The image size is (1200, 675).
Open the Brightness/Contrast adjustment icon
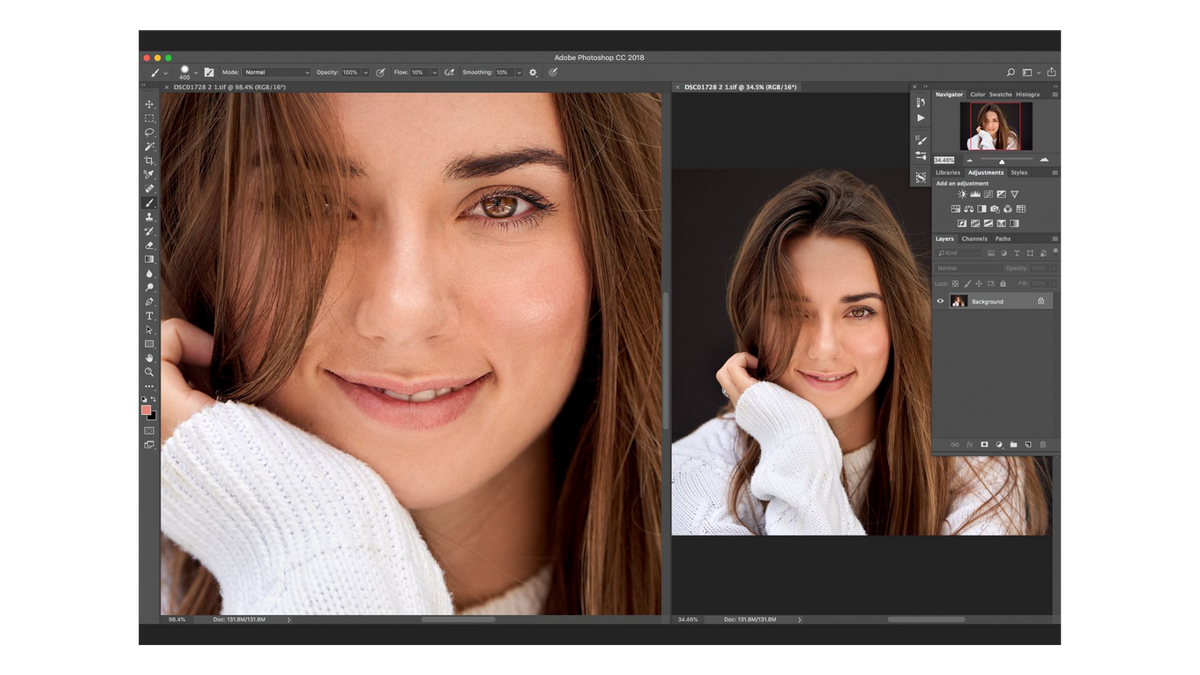click(961, 194)
